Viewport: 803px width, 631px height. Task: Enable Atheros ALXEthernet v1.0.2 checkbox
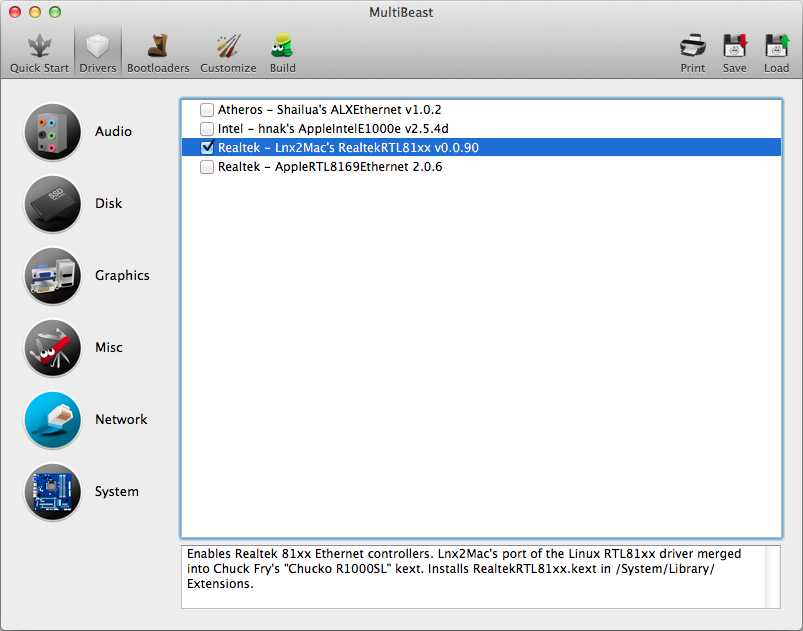click(x=207, y=110)
